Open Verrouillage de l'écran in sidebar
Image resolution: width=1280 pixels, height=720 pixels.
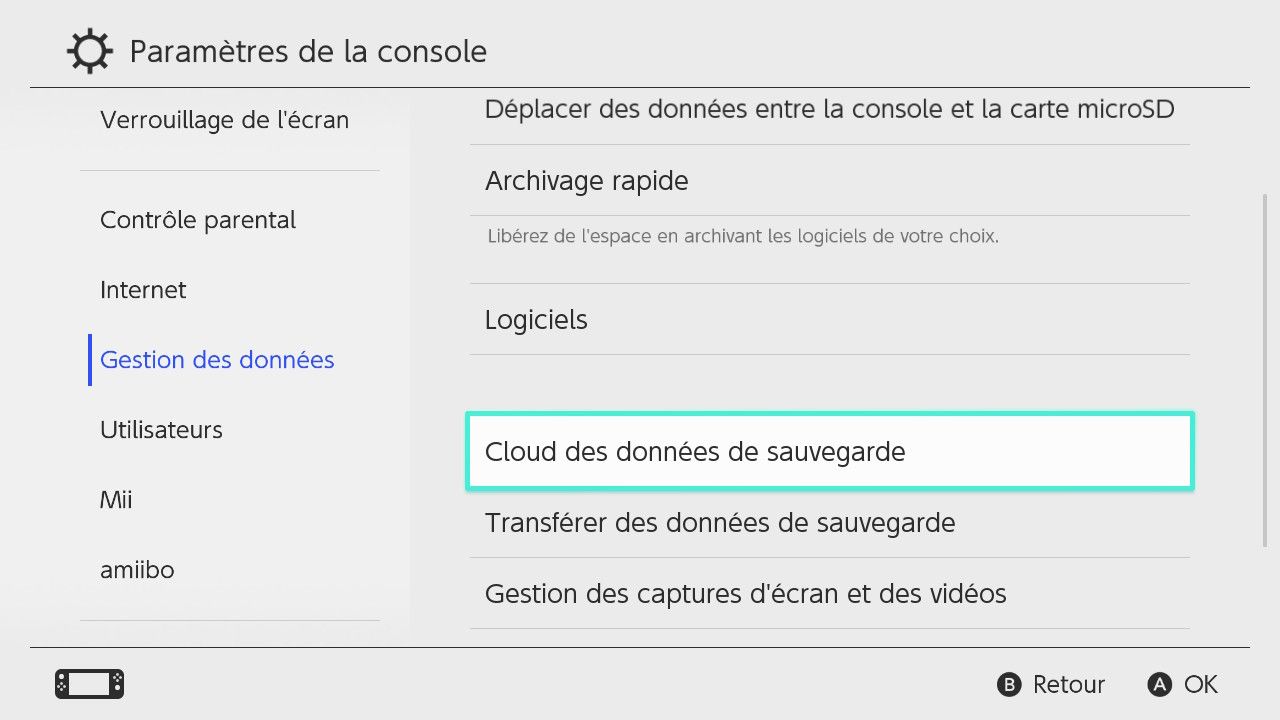(225, 120)
